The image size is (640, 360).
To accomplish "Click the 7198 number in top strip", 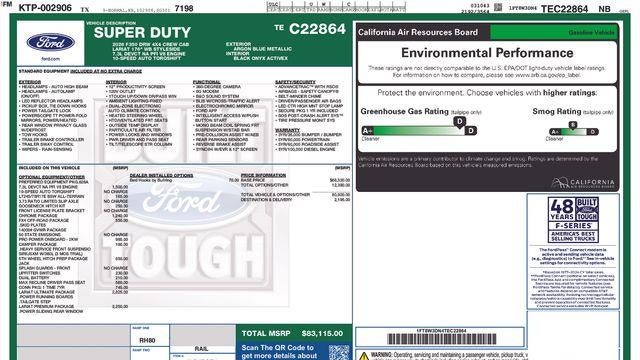I will [184, 8].
